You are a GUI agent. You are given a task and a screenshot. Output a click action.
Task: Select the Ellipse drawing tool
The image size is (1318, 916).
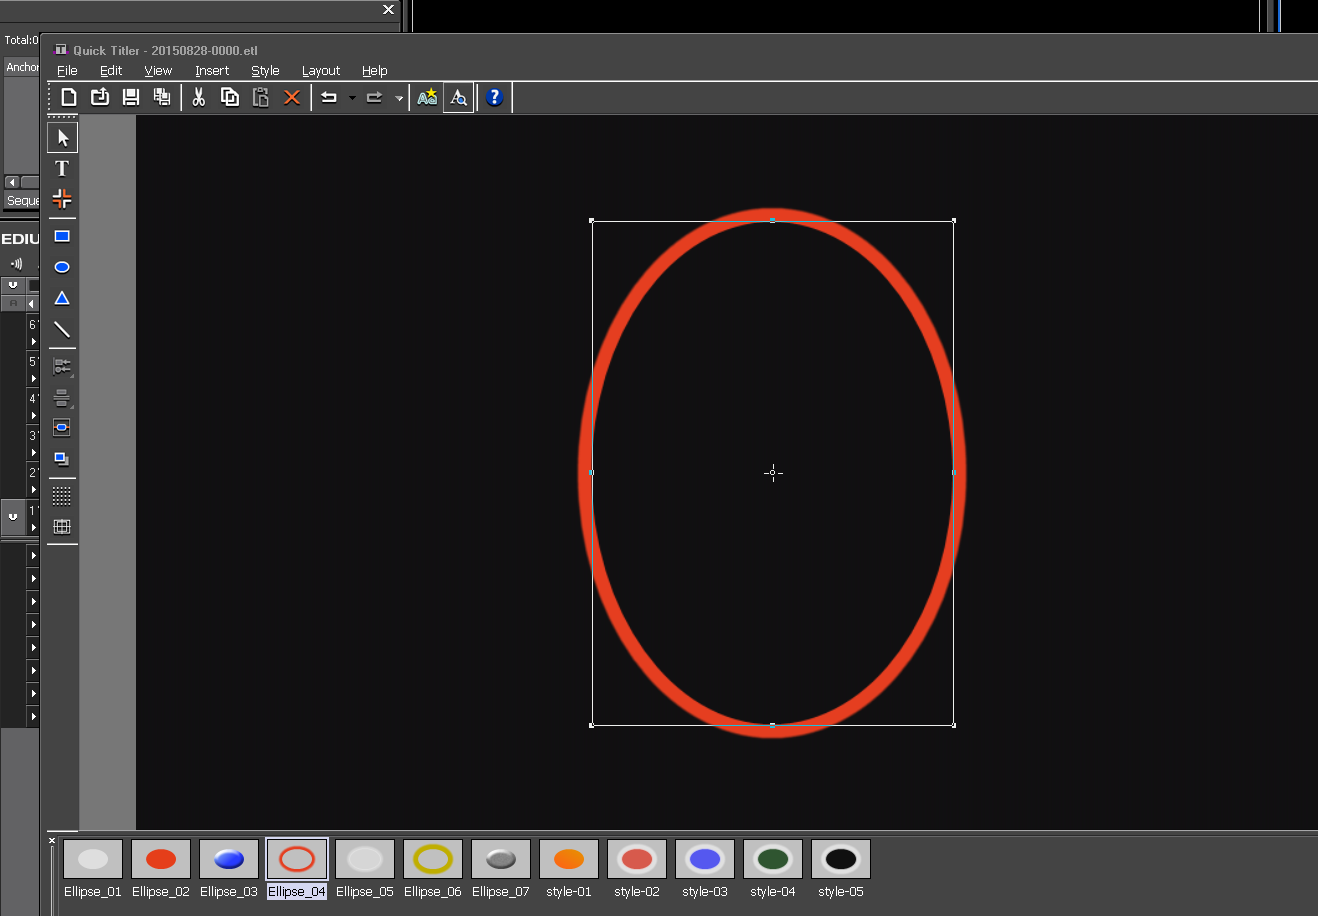click(x=62, y=267)
